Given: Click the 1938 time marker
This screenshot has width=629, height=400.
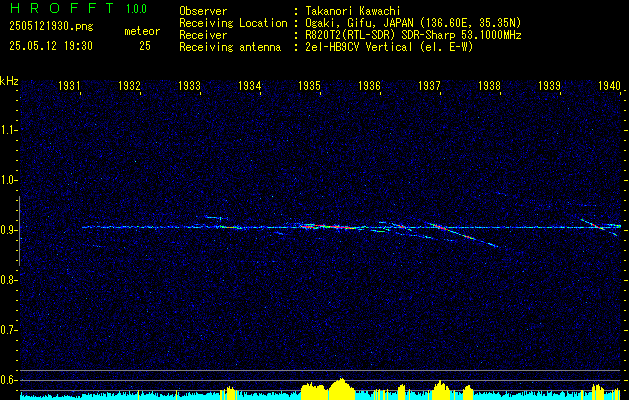Looking at the screenshot, I should point(489,85).
